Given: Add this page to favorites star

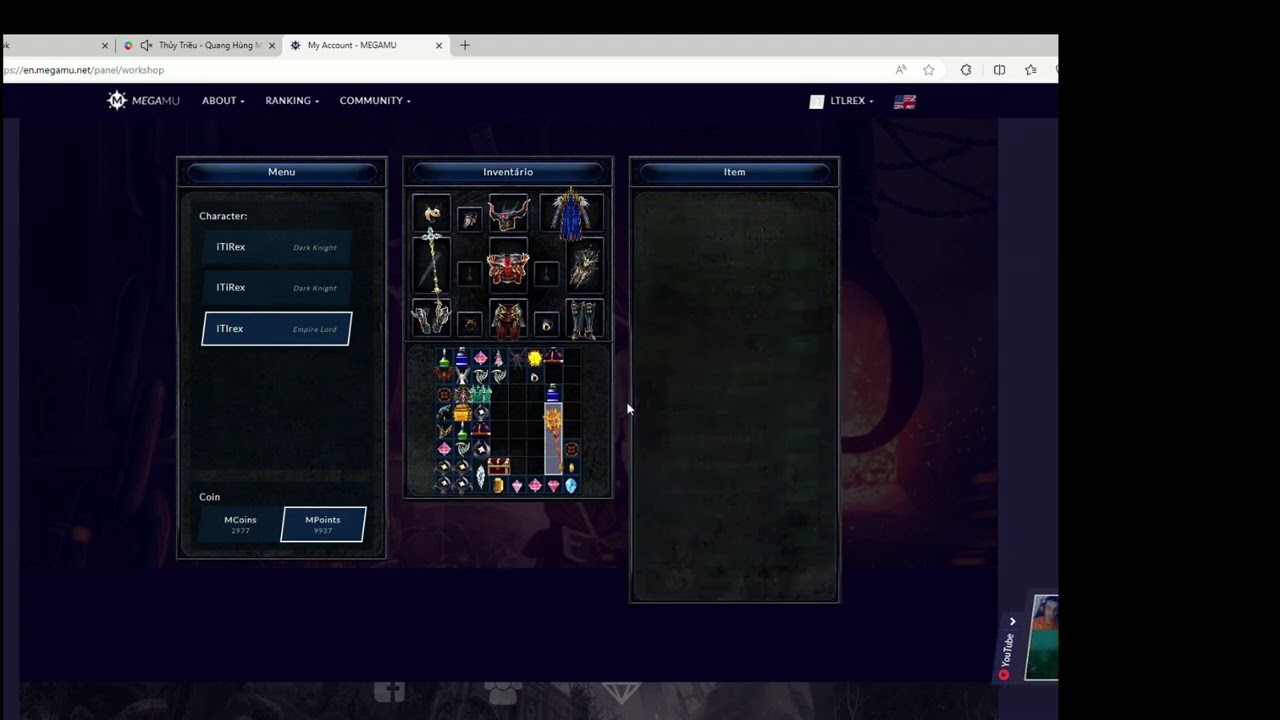Looking at the screenshot, I should [929, 70].
